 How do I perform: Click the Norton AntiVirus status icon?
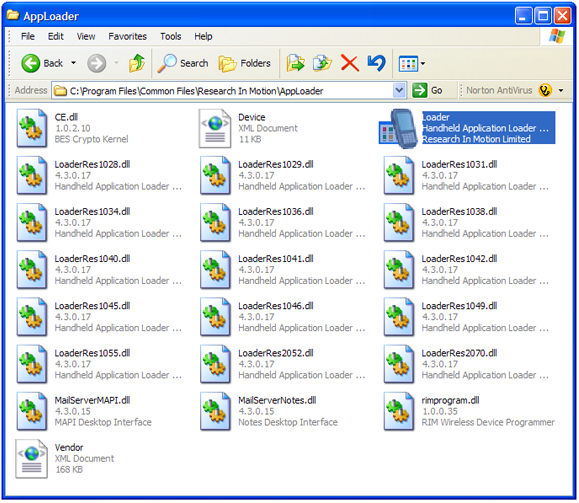[x=545, y=90]
